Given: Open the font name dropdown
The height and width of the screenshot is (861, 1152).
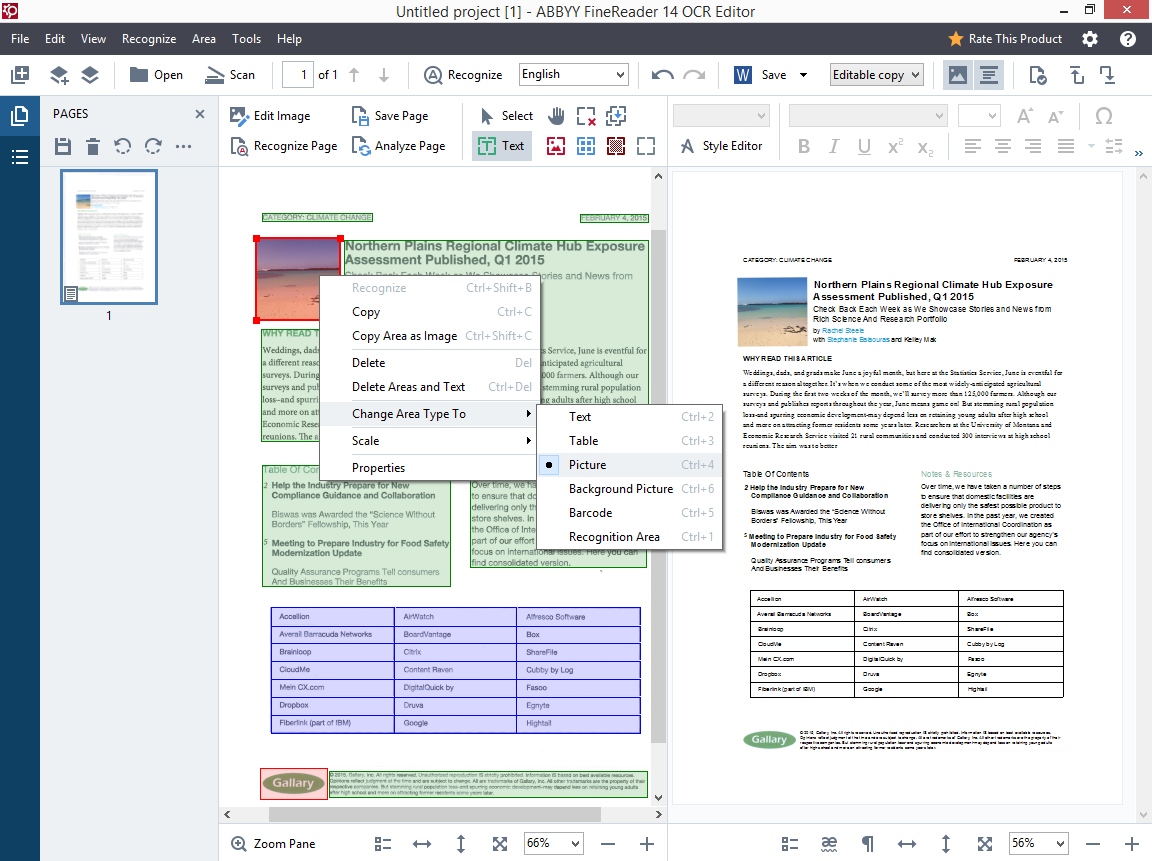Looking at the screenshot, I should [x=868, y=116].
